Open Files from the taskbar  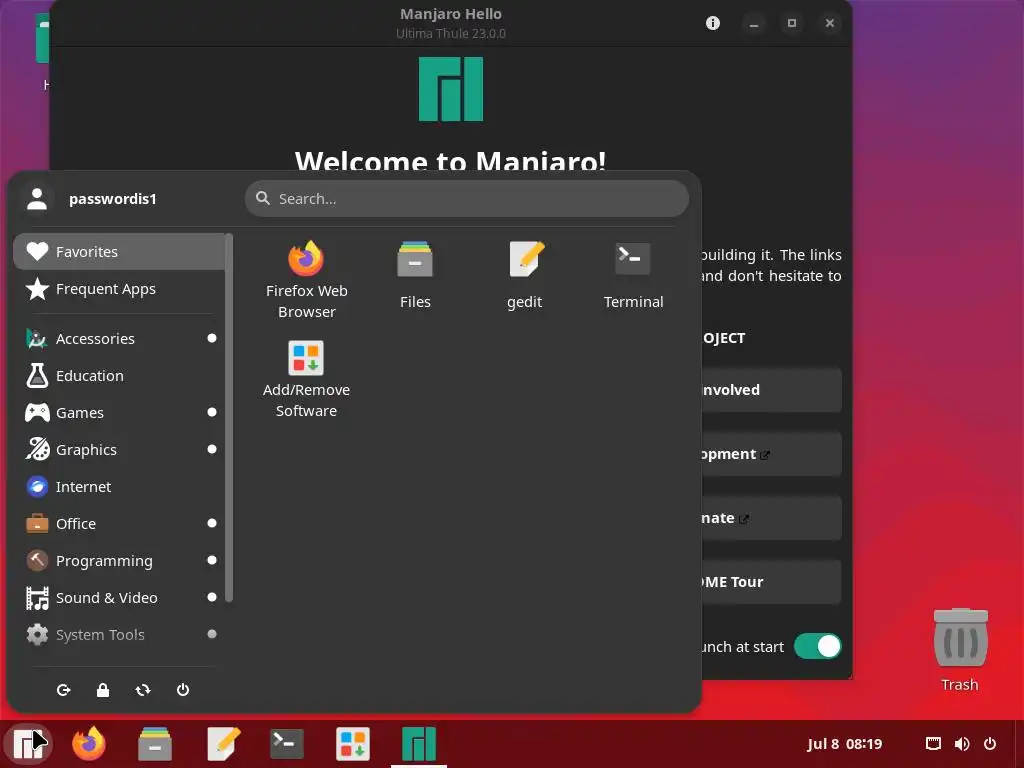click(x=155, y=743)
